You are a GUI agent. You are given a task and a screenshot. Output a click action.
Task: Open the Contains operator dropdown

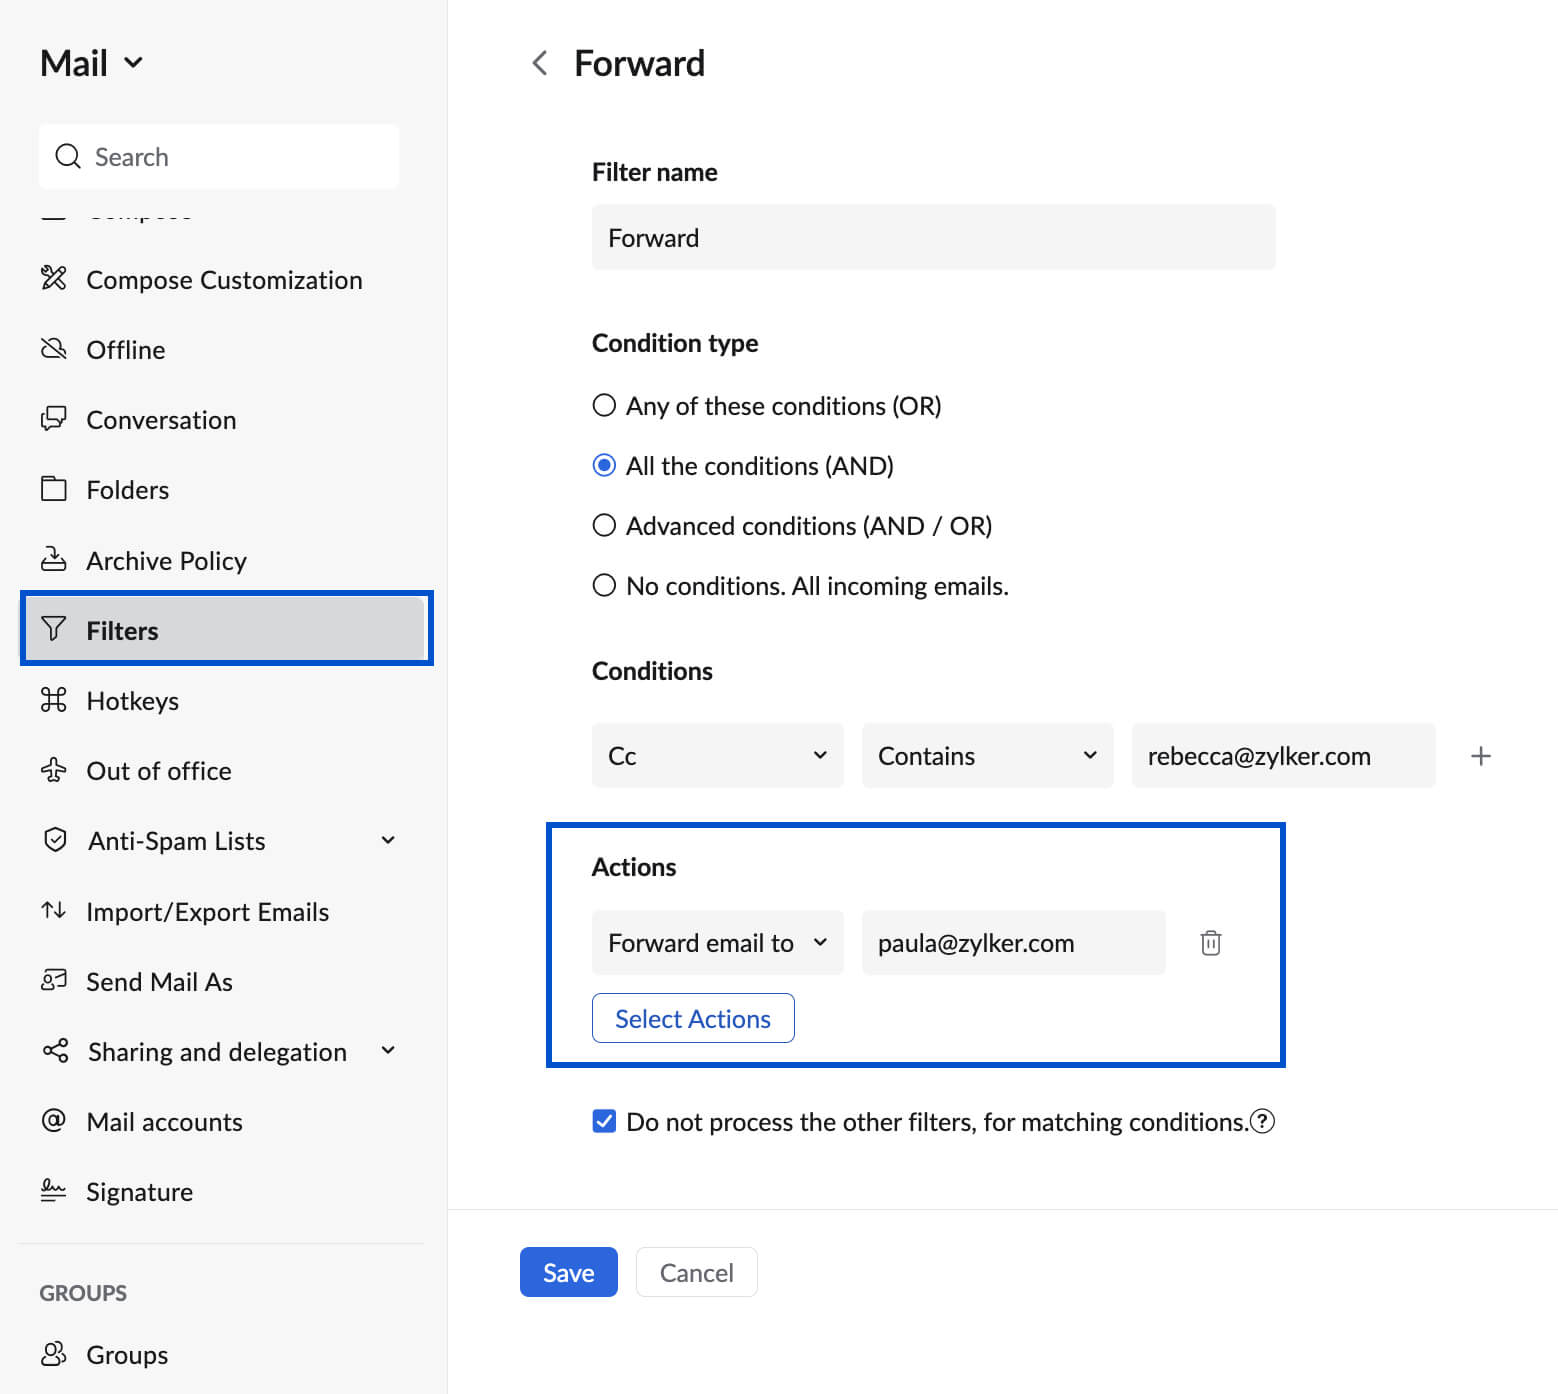coord(986,756)
